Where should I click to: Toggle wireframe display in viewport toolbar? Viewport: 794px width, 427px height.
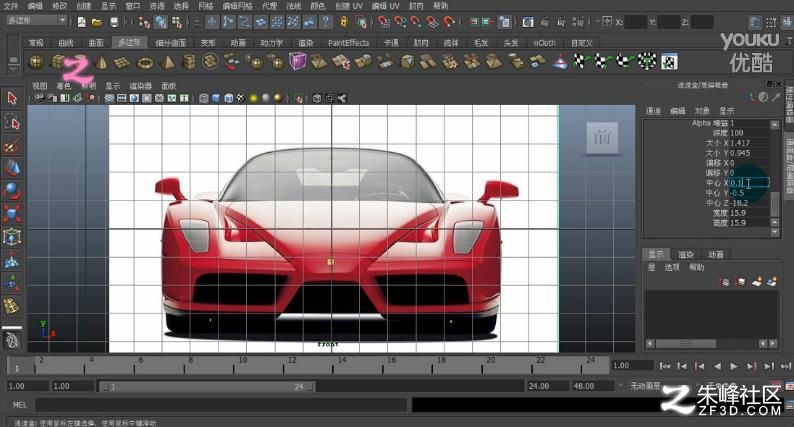(x=204, y=98)
